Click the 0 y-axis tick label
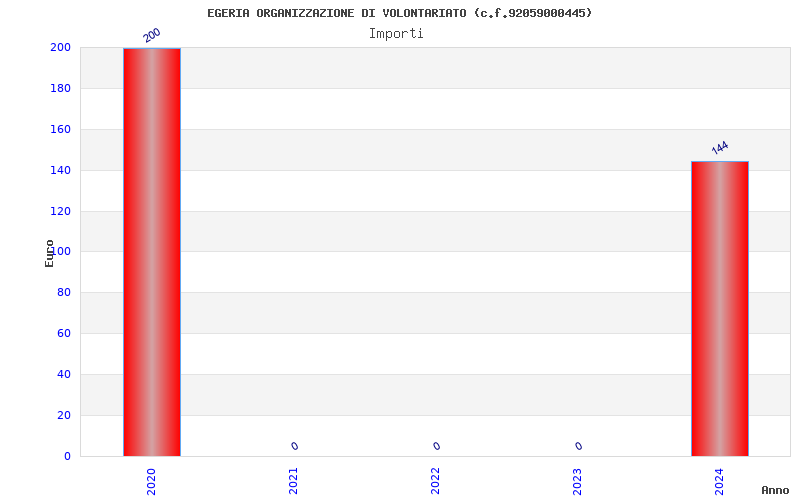The width and height of the screenshot is (800, 500). pyautogui.click(x=67, y=456)
